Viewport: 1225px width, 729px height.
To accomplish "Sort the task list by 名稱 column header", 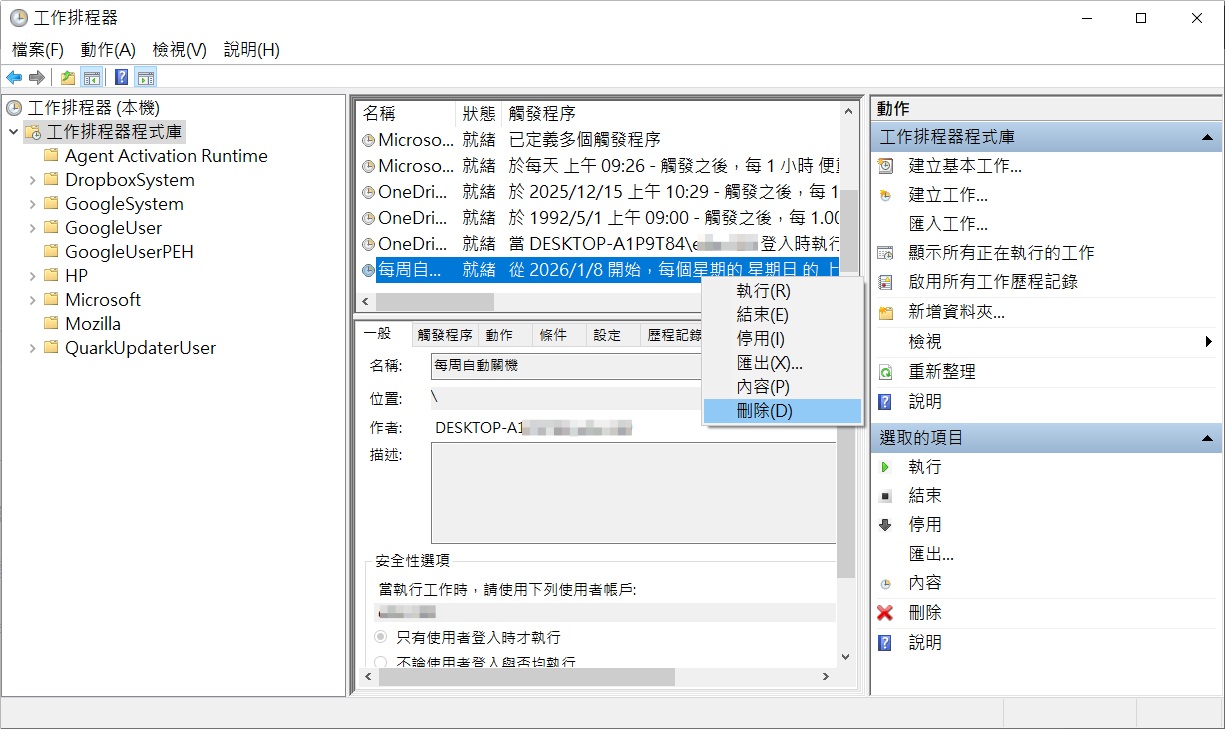I will 406,113.
